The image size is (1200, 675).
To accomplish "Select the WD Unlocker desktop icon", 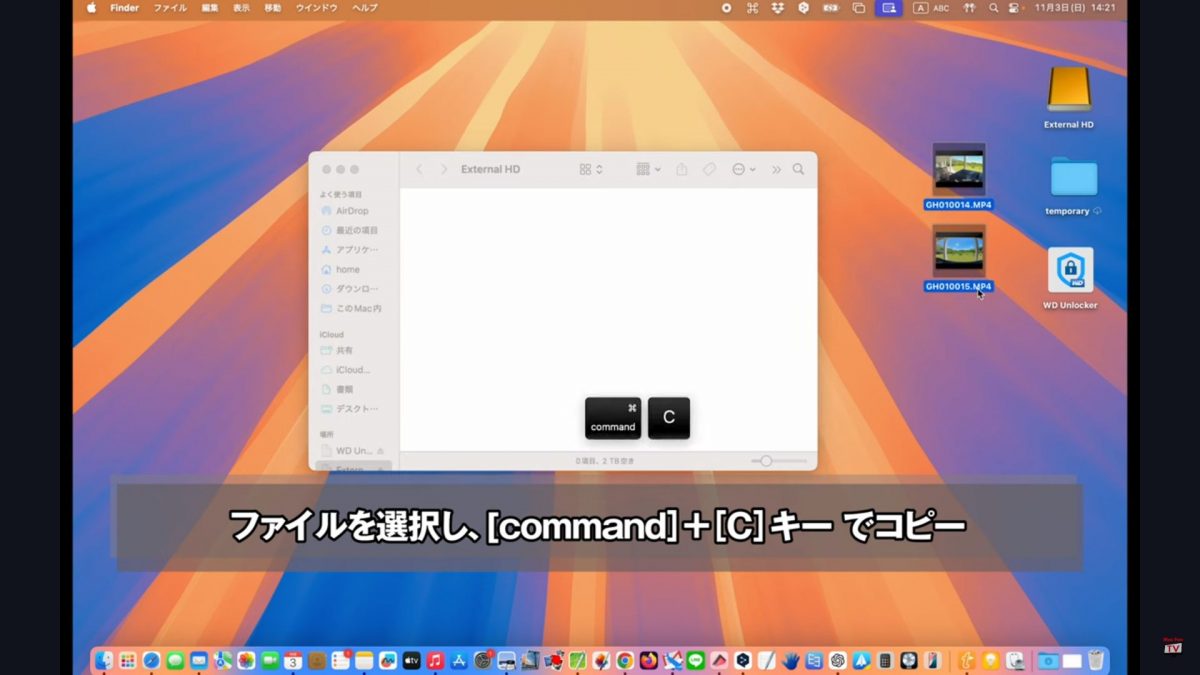I will pos(1070,270).
